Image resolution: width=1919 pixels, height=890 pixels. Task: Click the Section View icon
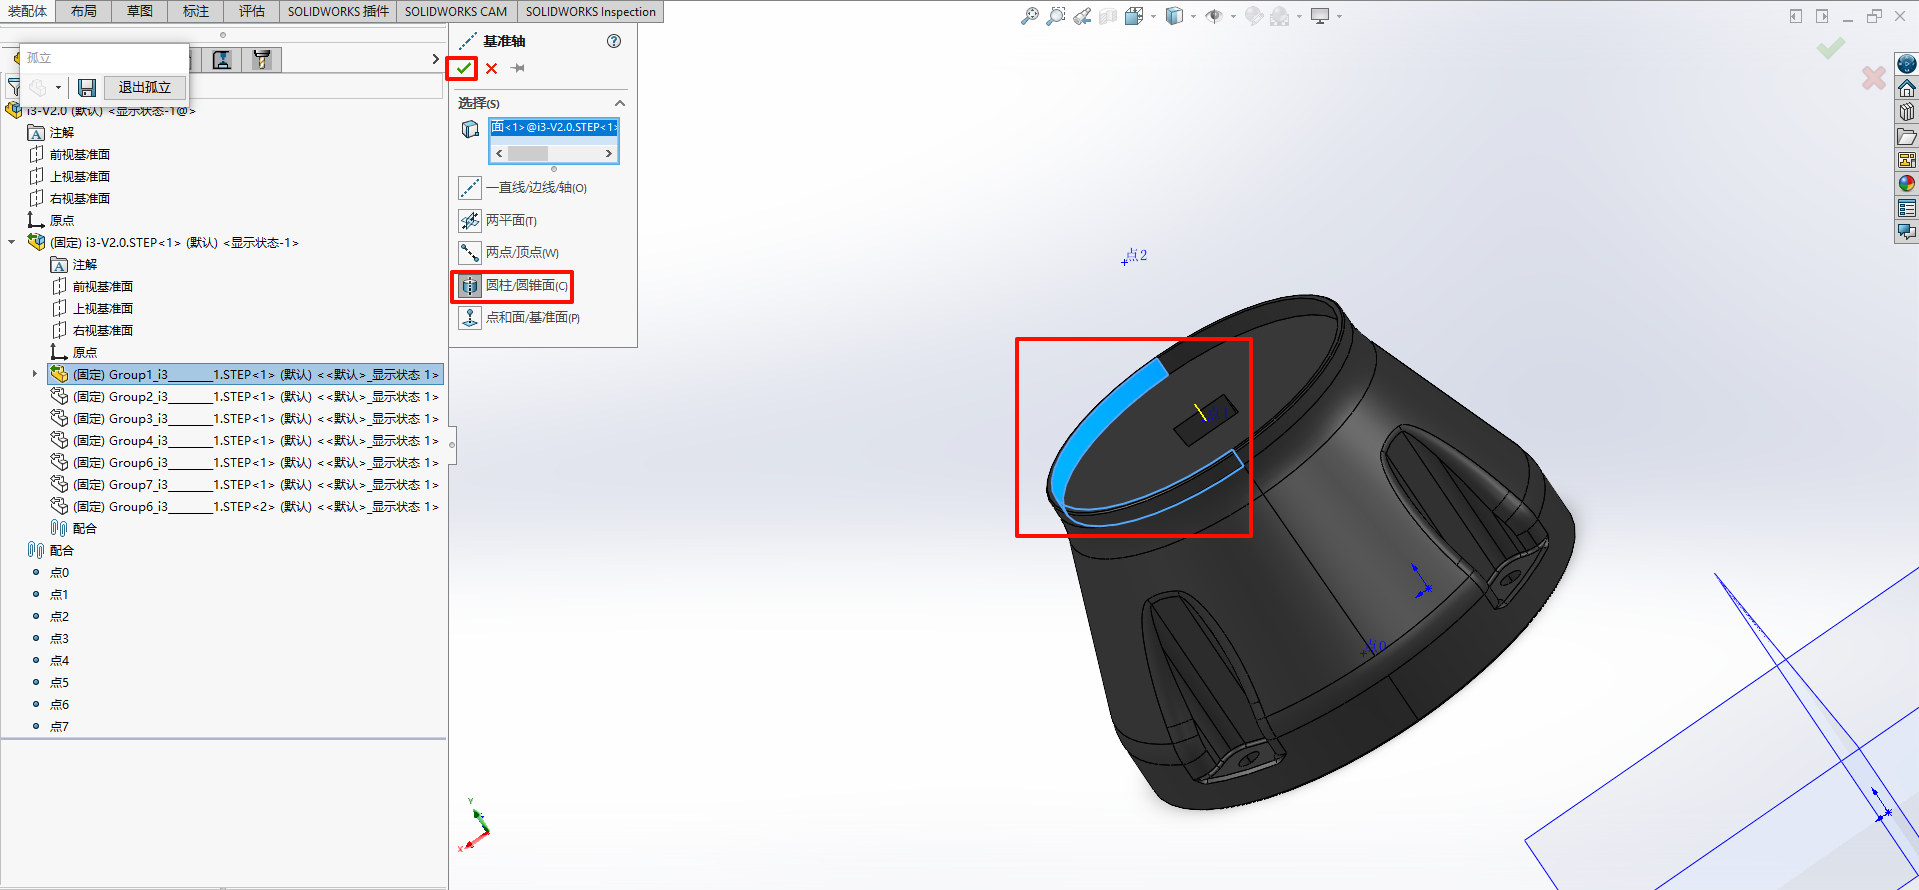point(1108,16)
